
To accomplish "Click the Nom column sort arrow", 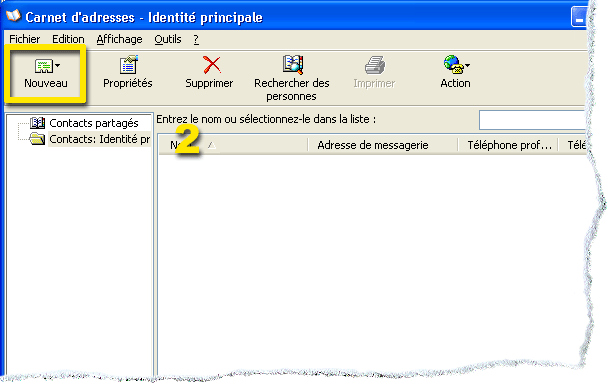I will (212, 146).
